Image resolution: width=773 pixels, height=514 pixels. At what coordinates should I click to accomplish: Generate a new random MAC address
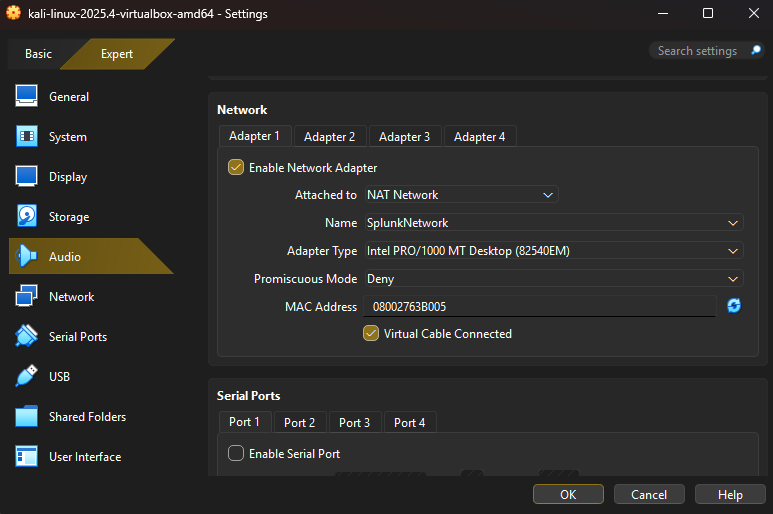734,306
